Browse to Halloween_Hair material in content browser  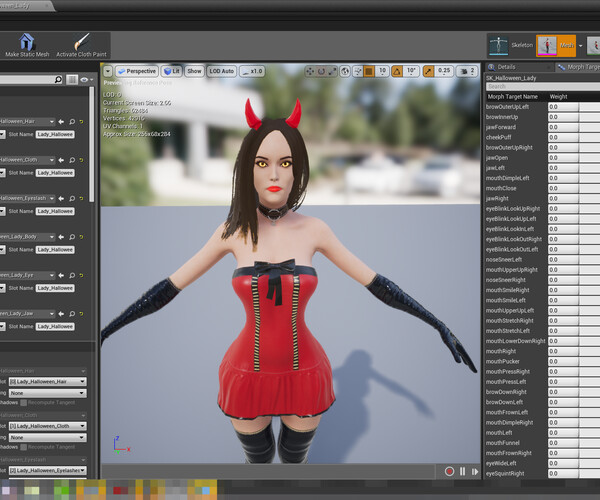click(72, 122)
